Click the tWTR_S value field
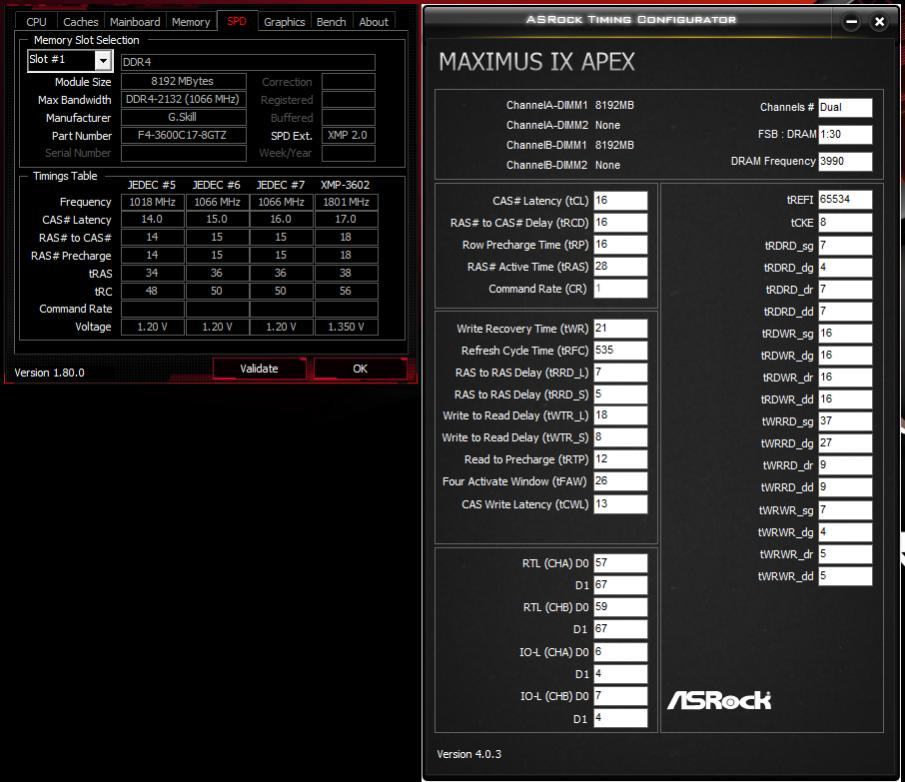905x782 pixels. (620, 437)
